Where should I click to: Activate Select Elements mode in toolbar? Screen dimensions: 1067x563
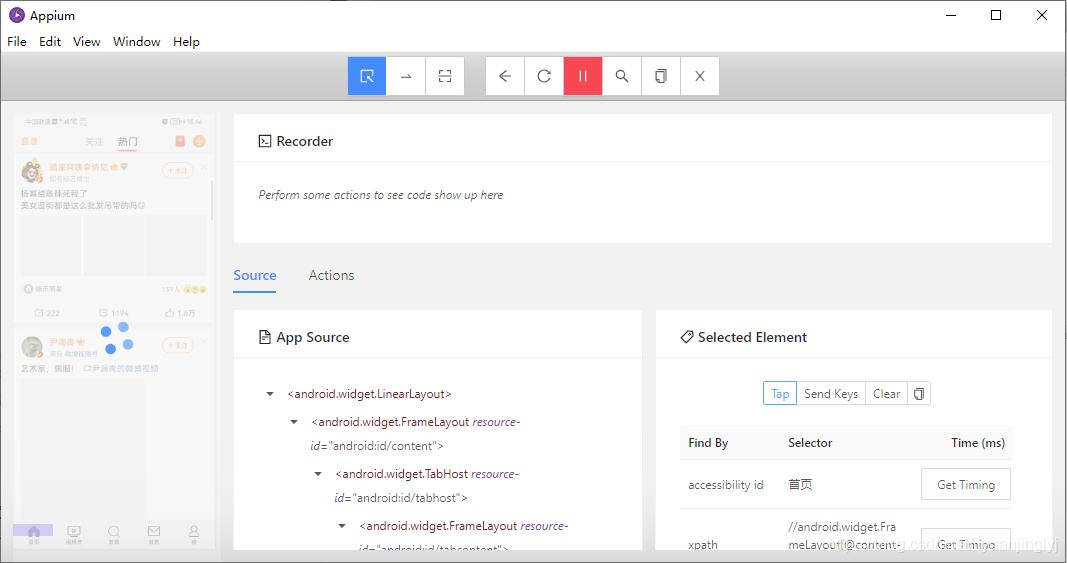point(367,76)
